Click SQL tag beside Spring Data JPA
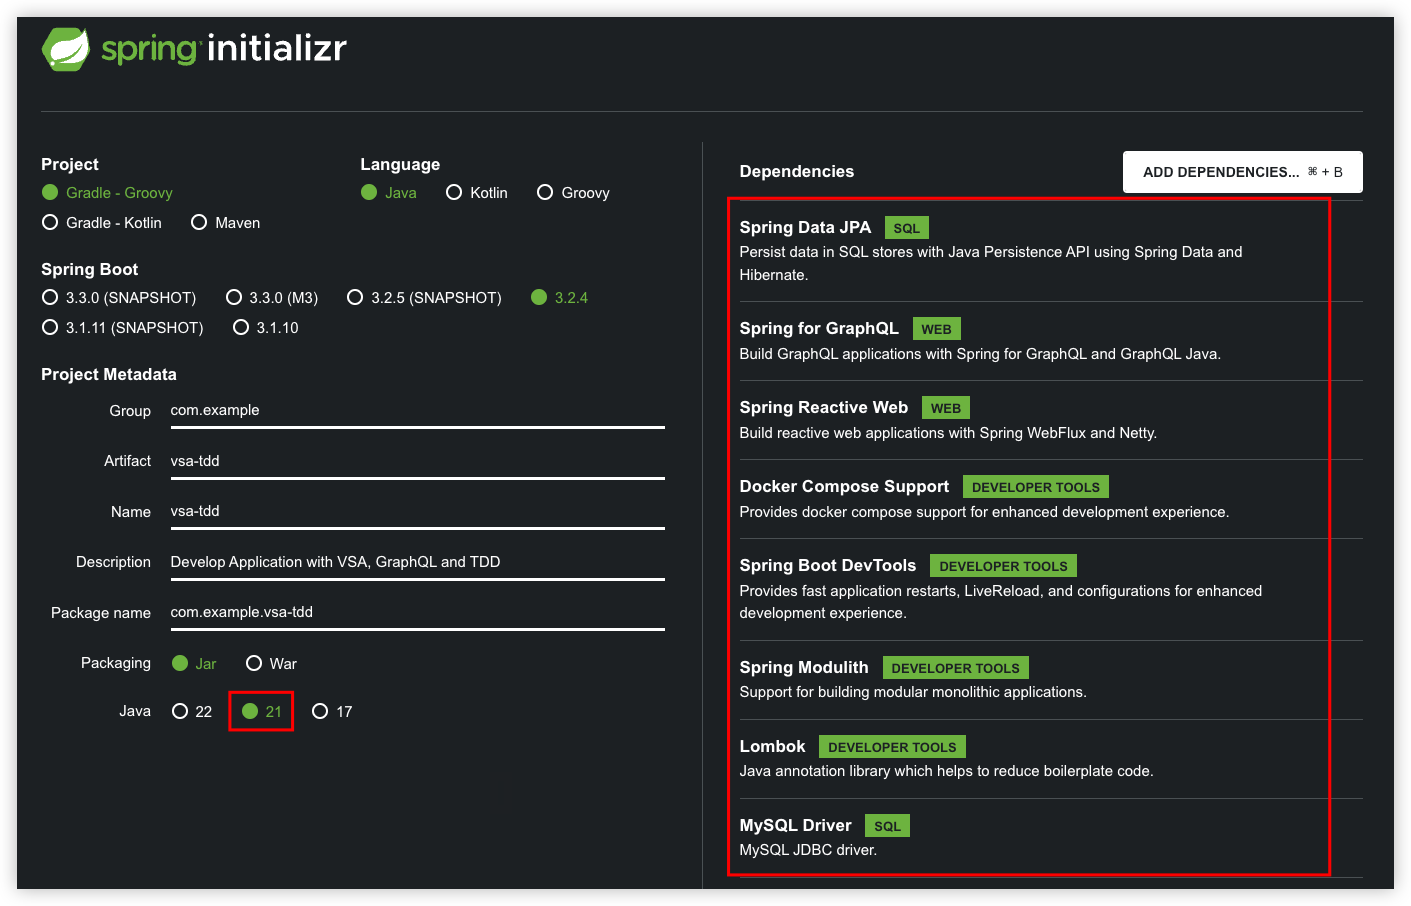 [907, 228]
